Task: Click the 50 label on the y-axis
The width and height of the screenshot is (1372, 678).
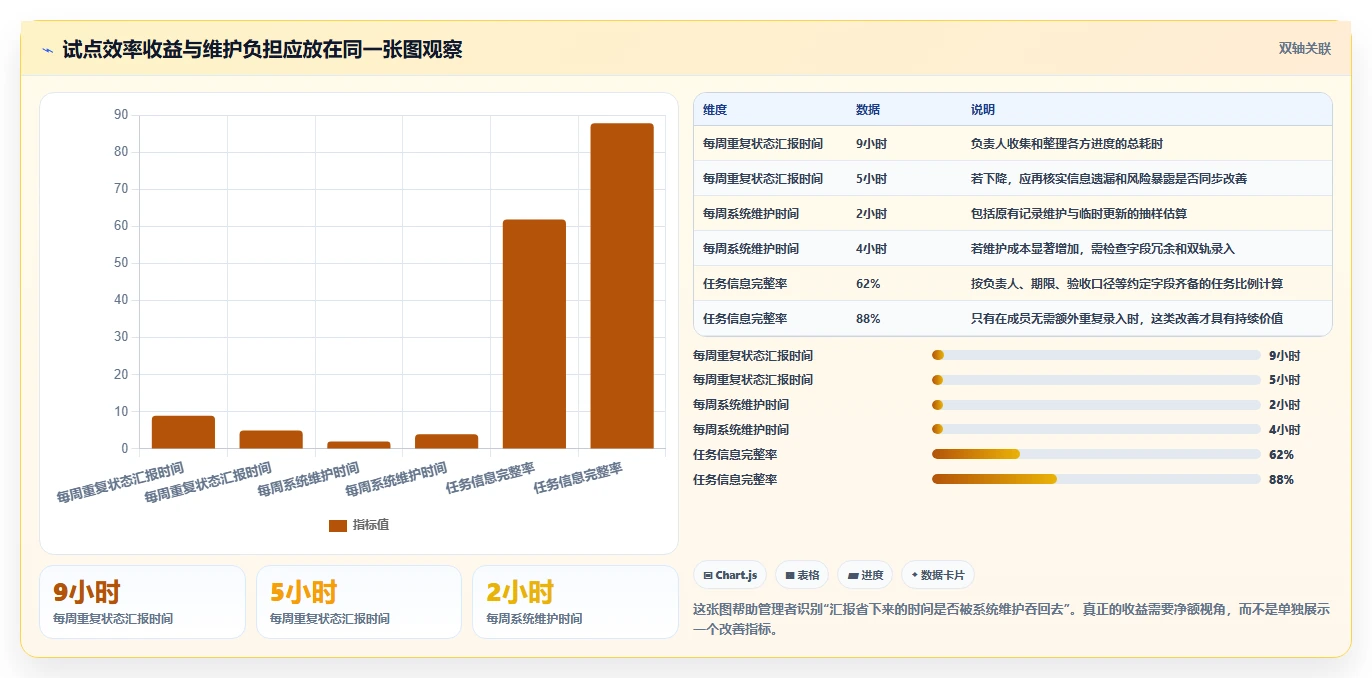Action: pyautogui.click(x=121, y=263)
